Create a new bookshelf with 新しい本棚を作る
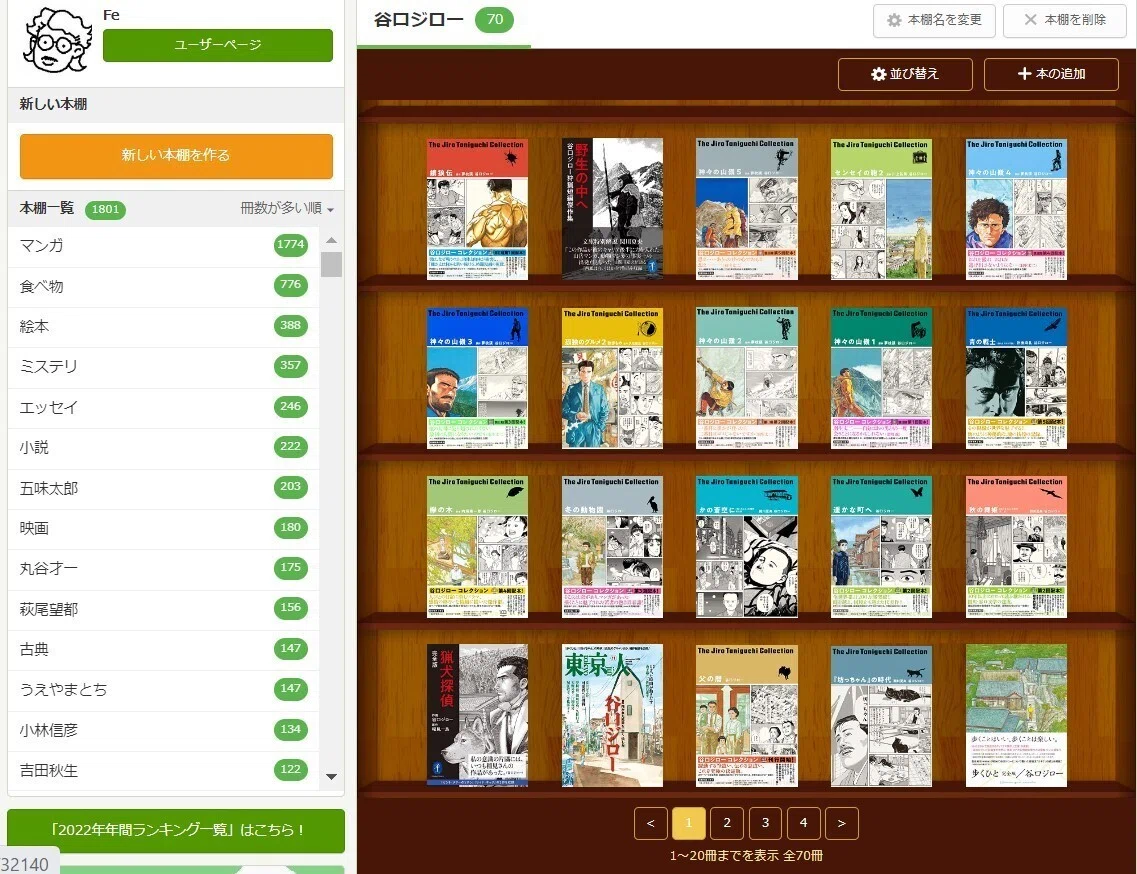 point(176,156)
